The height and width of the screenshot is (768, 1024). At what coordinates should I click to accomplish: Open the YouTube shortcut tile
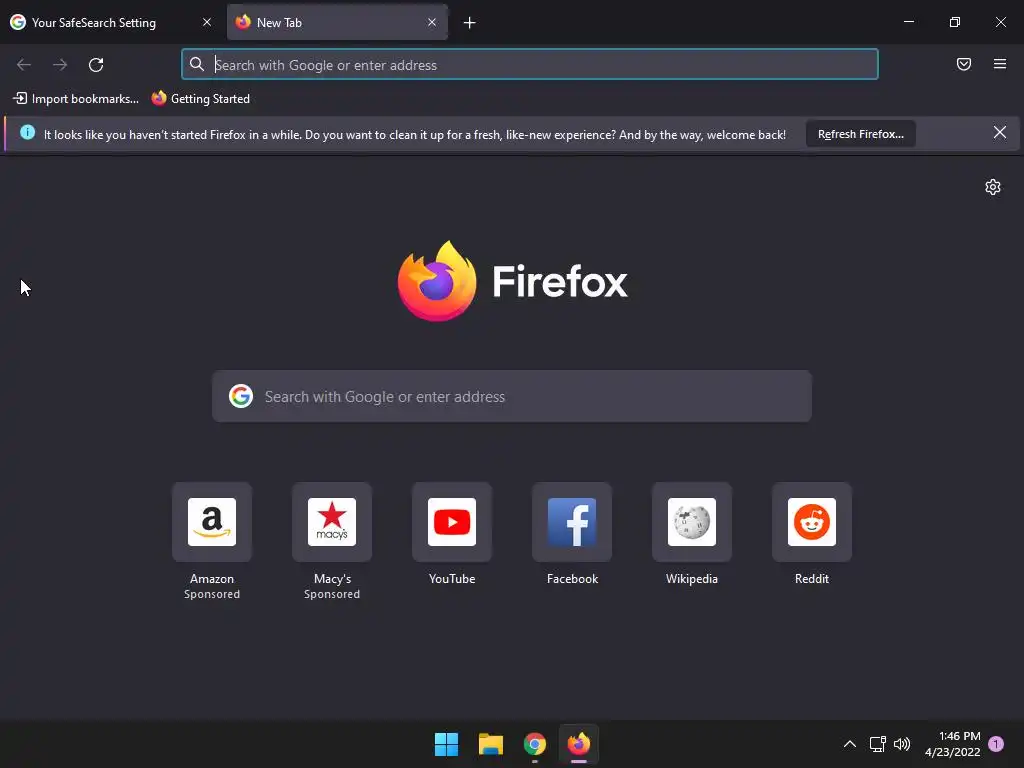452,522
